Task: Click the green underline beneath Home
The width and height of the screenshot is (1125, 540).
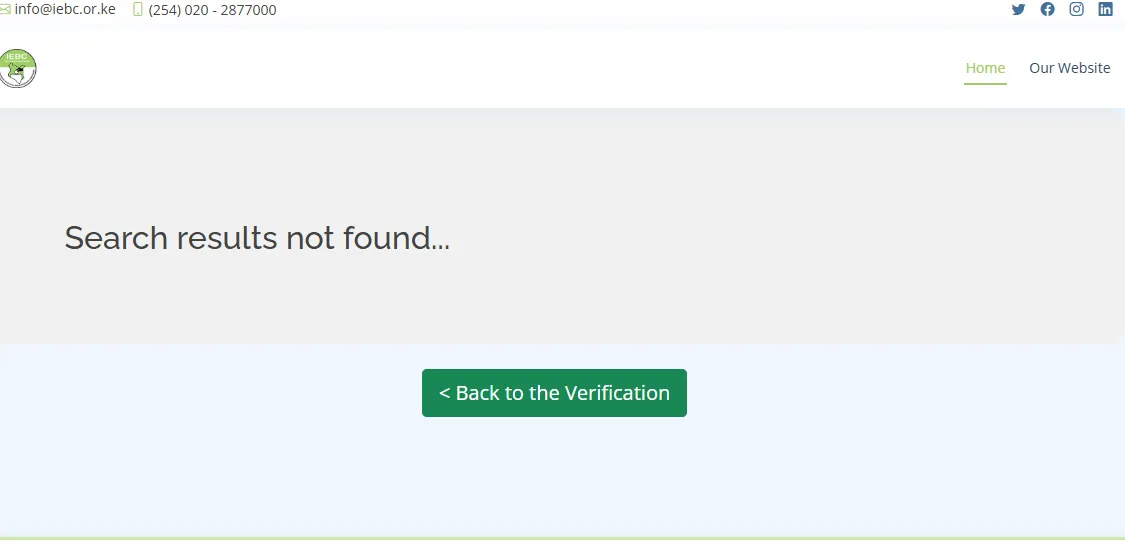Action: [x=985, y=84]
